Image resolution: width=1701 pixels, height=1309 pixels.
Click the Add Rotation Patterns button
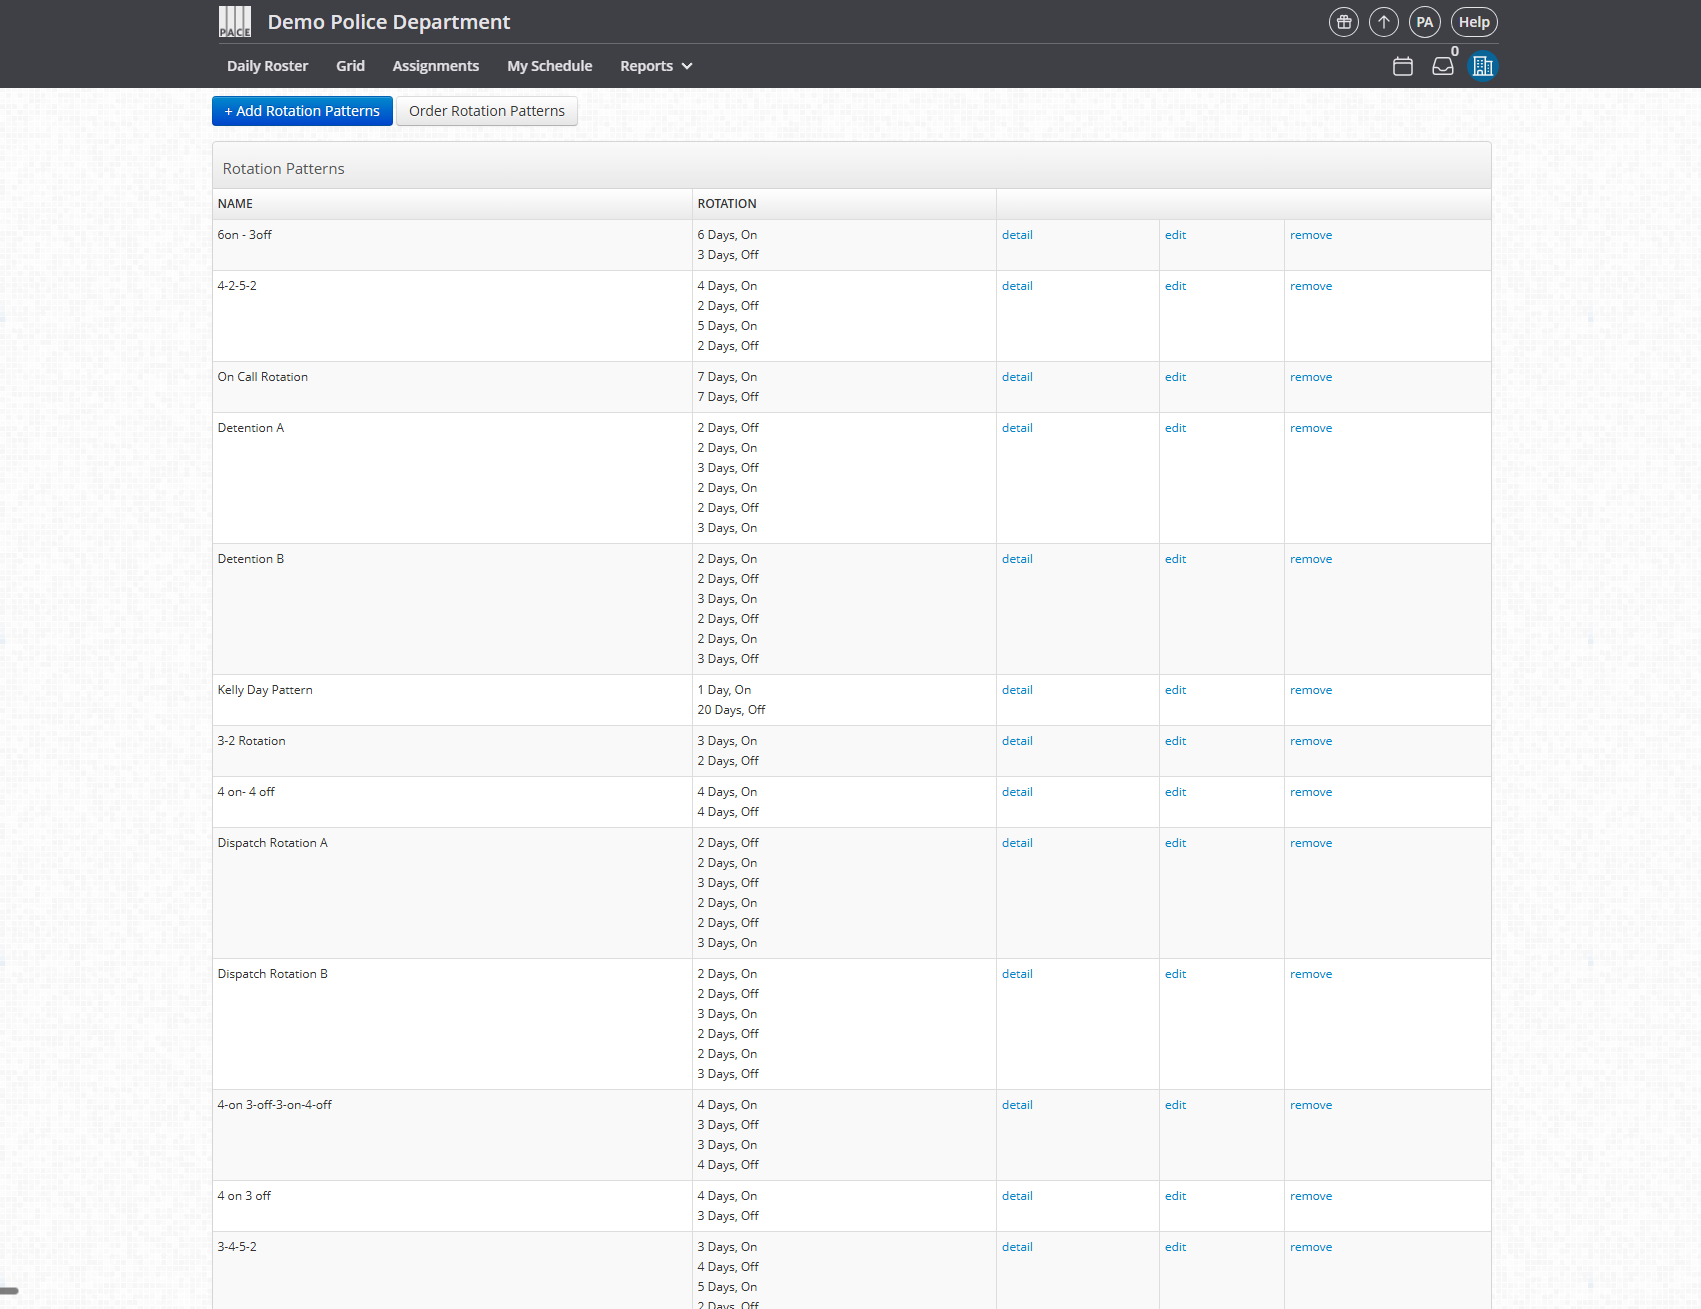click(x=302, y=111)
